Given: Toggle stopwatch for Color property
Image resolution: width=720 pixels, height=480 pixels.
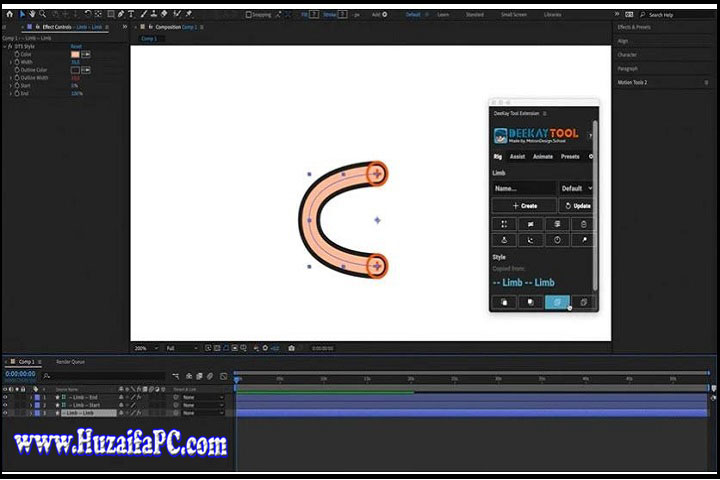Looking at the screenshot, I should click(x=17, y=54).
